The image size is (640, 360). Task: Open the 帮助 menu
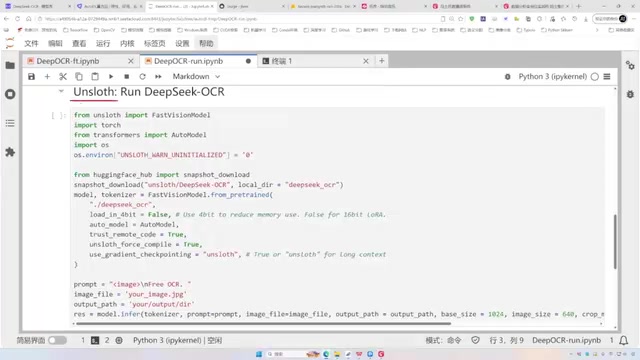point(206,43)
